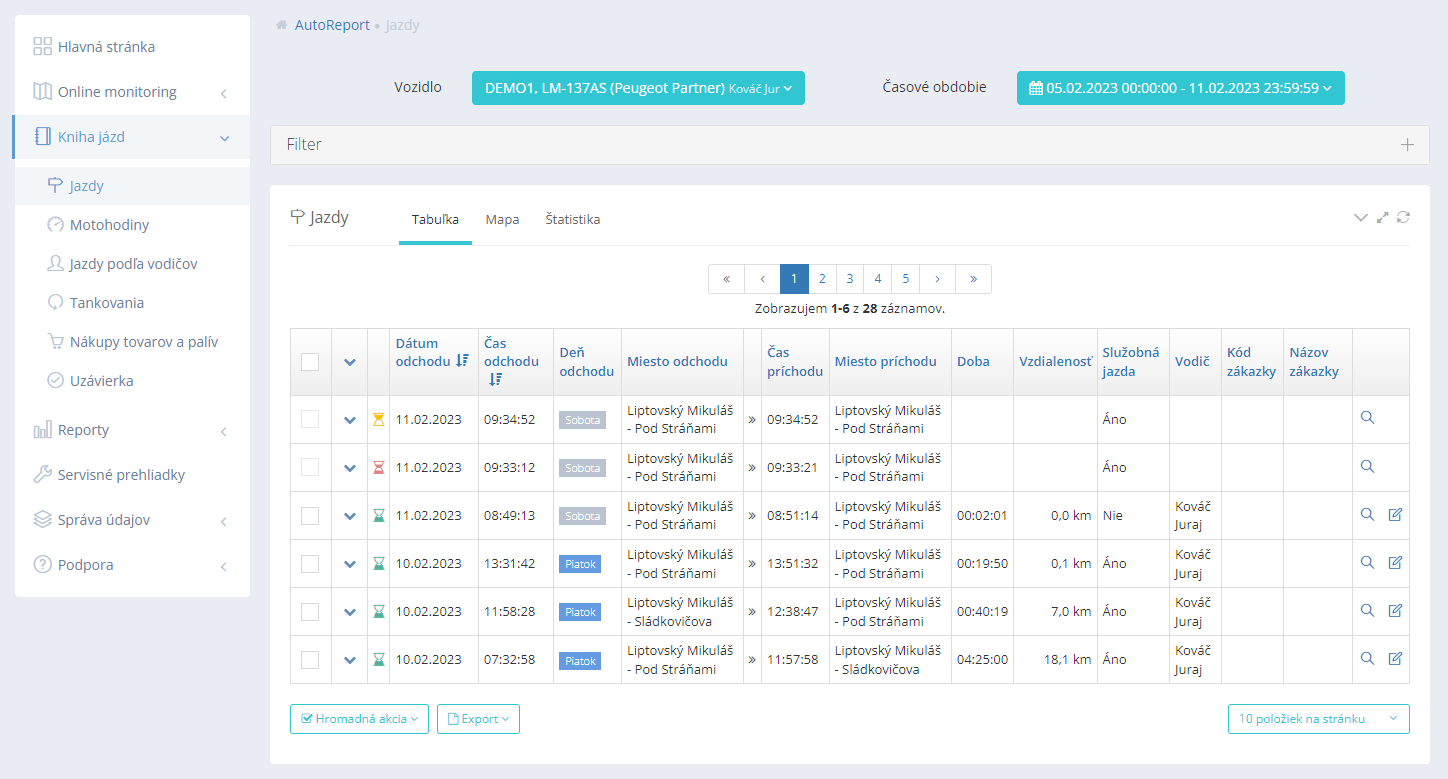Sort by the Vzdialenosť column header
The height and width of the screenshot is (779, 1448).
point(1055,361)
